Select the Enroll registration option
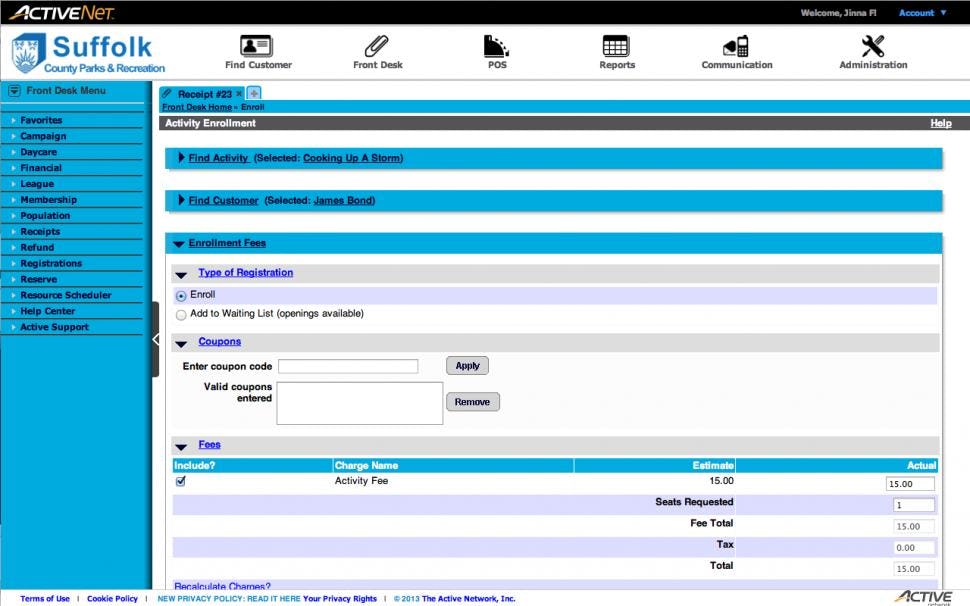The height and width of the screenshot is (606, 970). [181, 294]
